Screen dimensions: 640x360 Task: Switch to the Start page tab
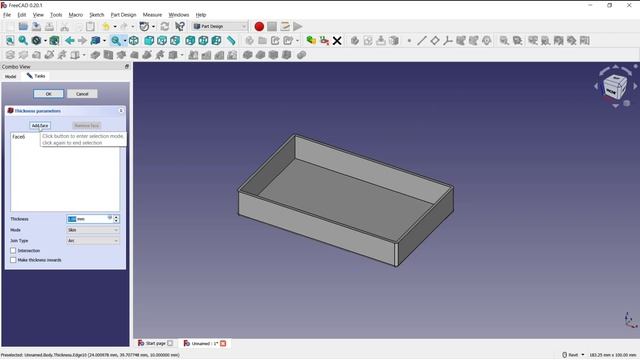coord(155,343)
